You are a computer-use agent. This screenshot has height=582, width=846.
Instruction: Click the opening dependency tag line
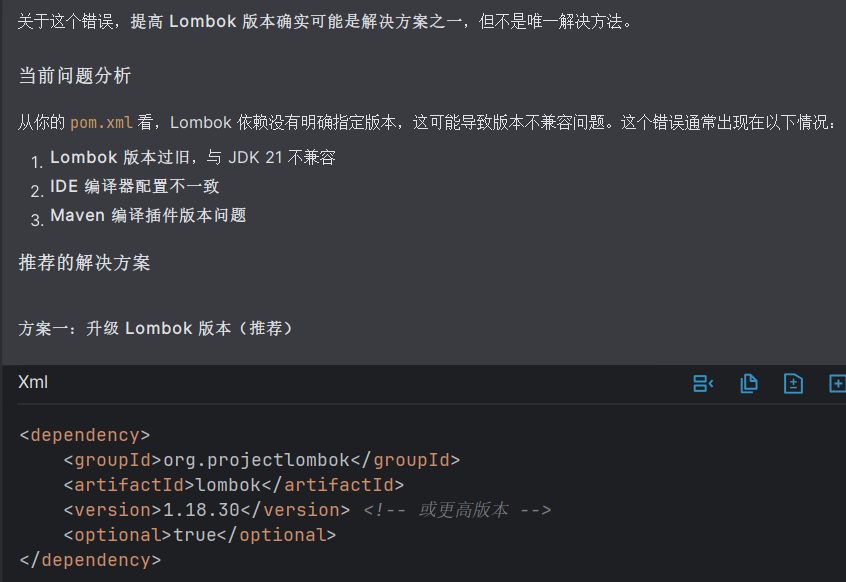85,435
